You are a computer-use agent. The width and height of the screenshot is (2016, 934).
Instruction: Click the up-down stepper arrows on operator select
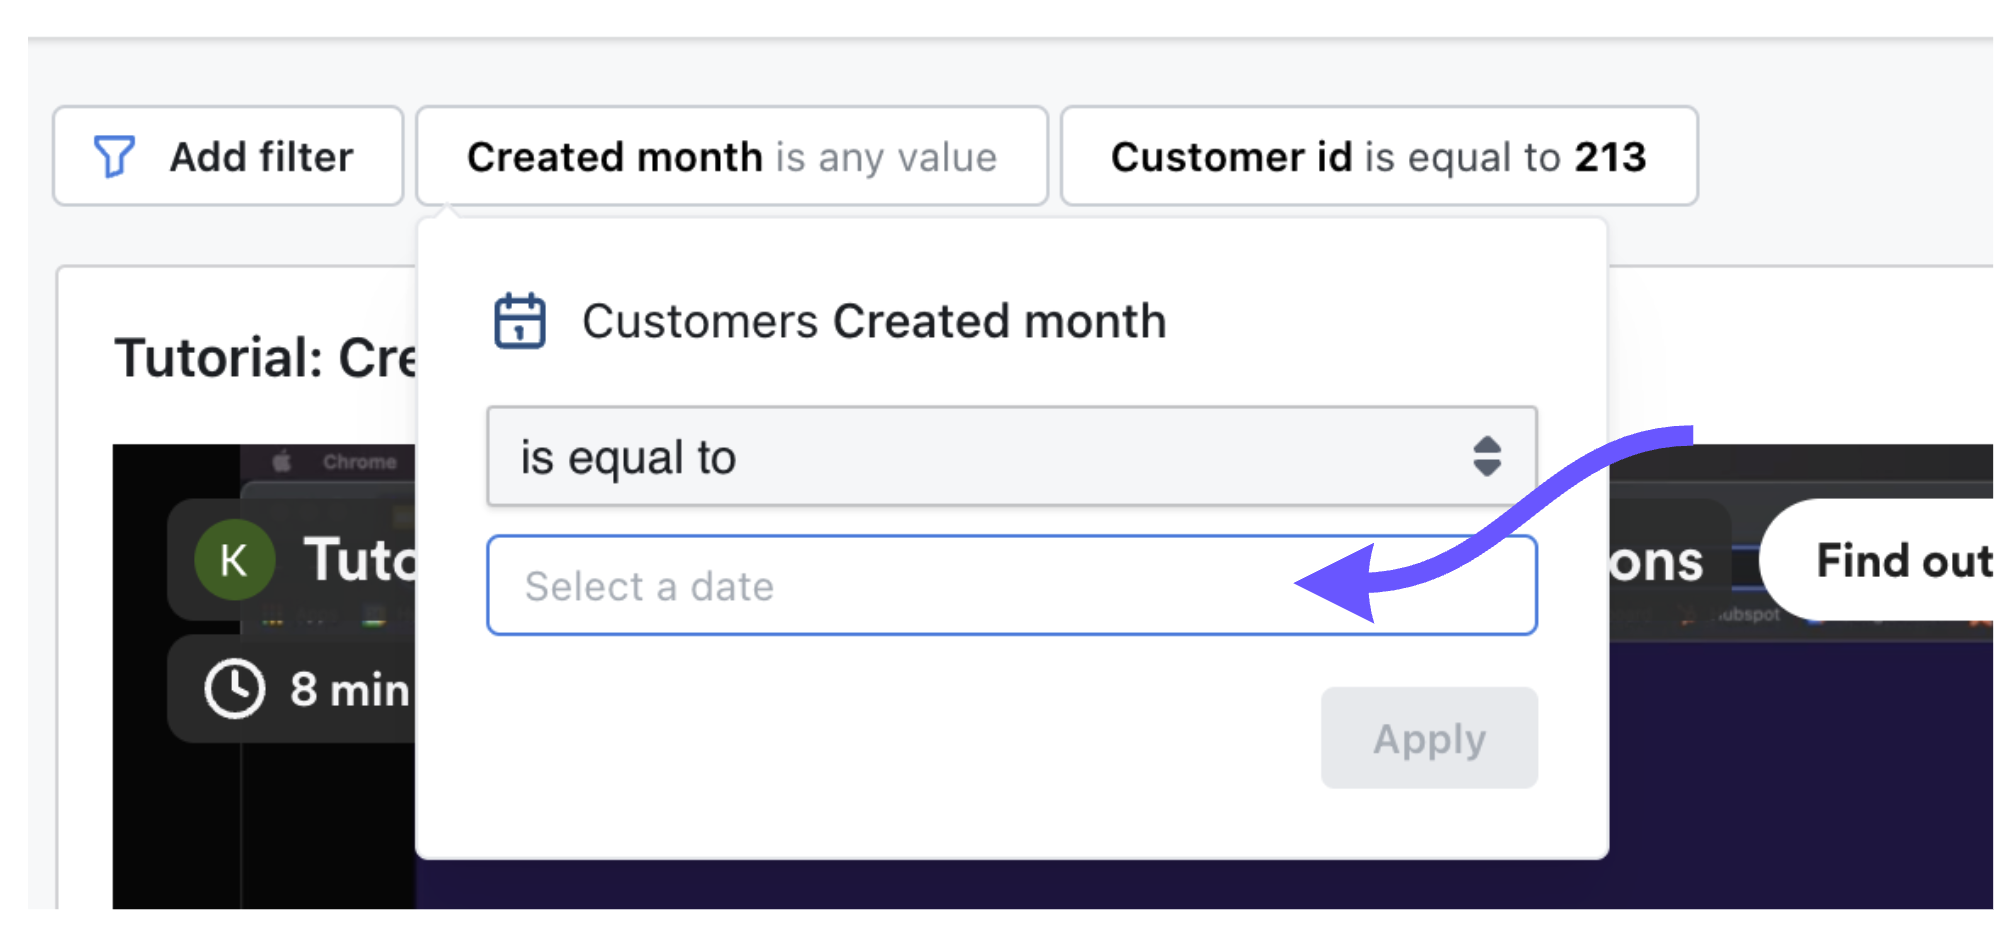click(x=1487, y=457)
